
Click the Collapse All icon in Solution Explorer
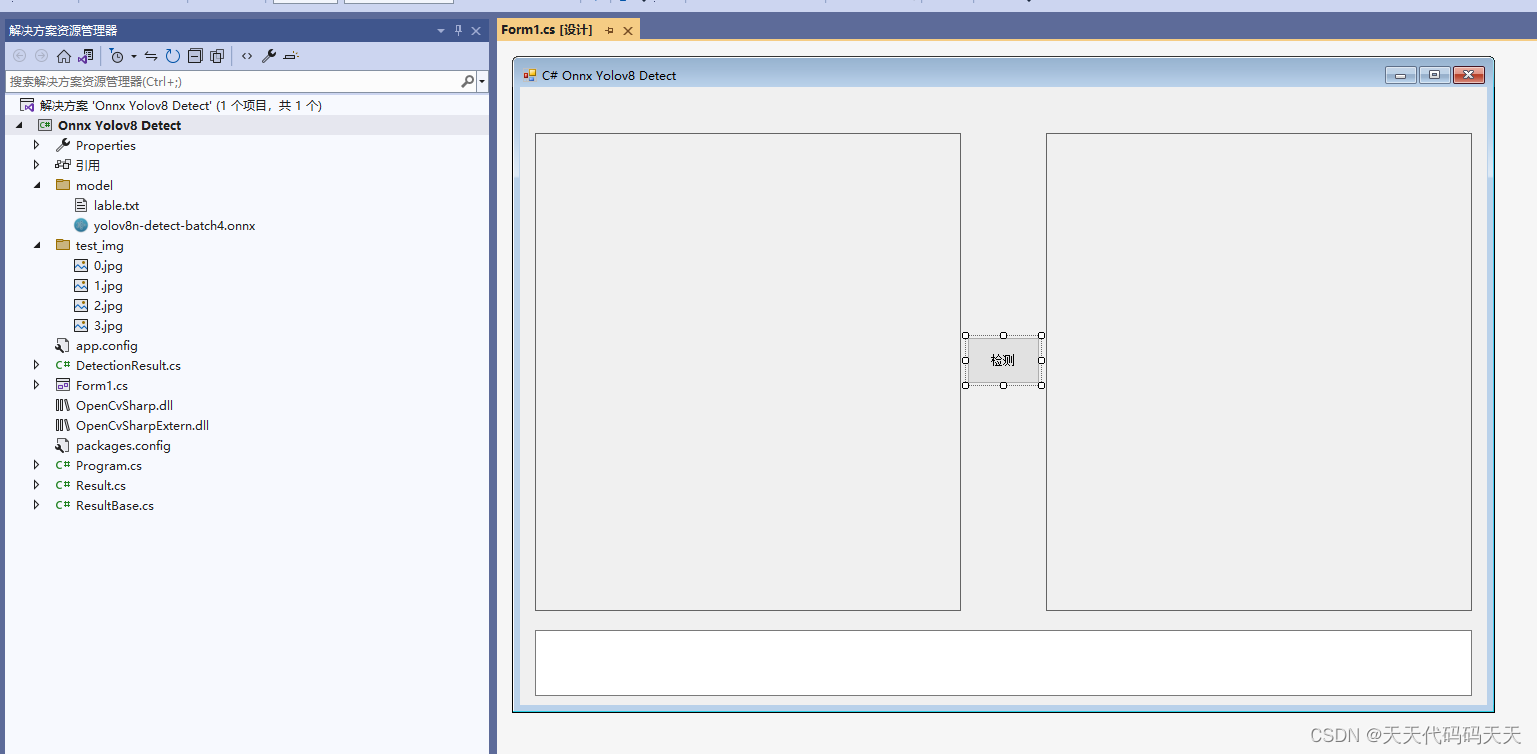click(194, 56)
